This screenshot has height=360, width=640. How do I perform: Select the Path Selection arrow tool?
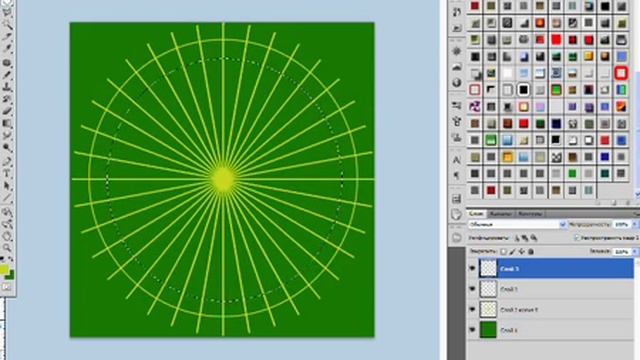tap(7, 186)
